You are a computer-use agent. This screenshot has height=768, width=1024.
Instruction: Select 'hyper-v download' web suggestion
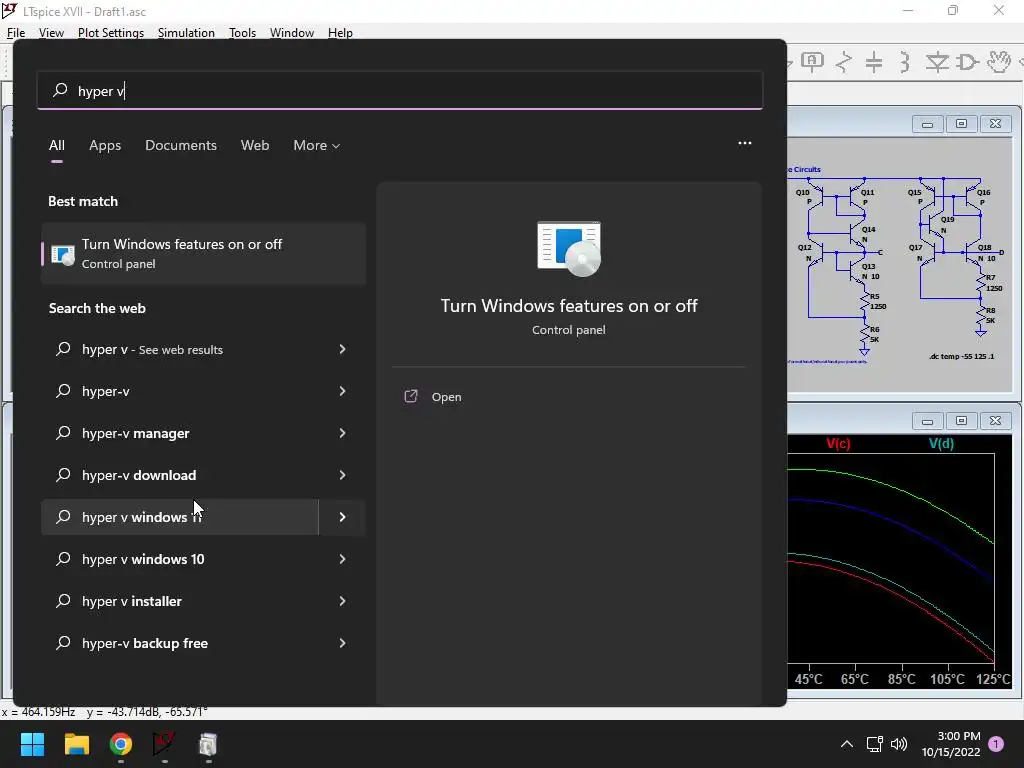click(x=180, y=475)
